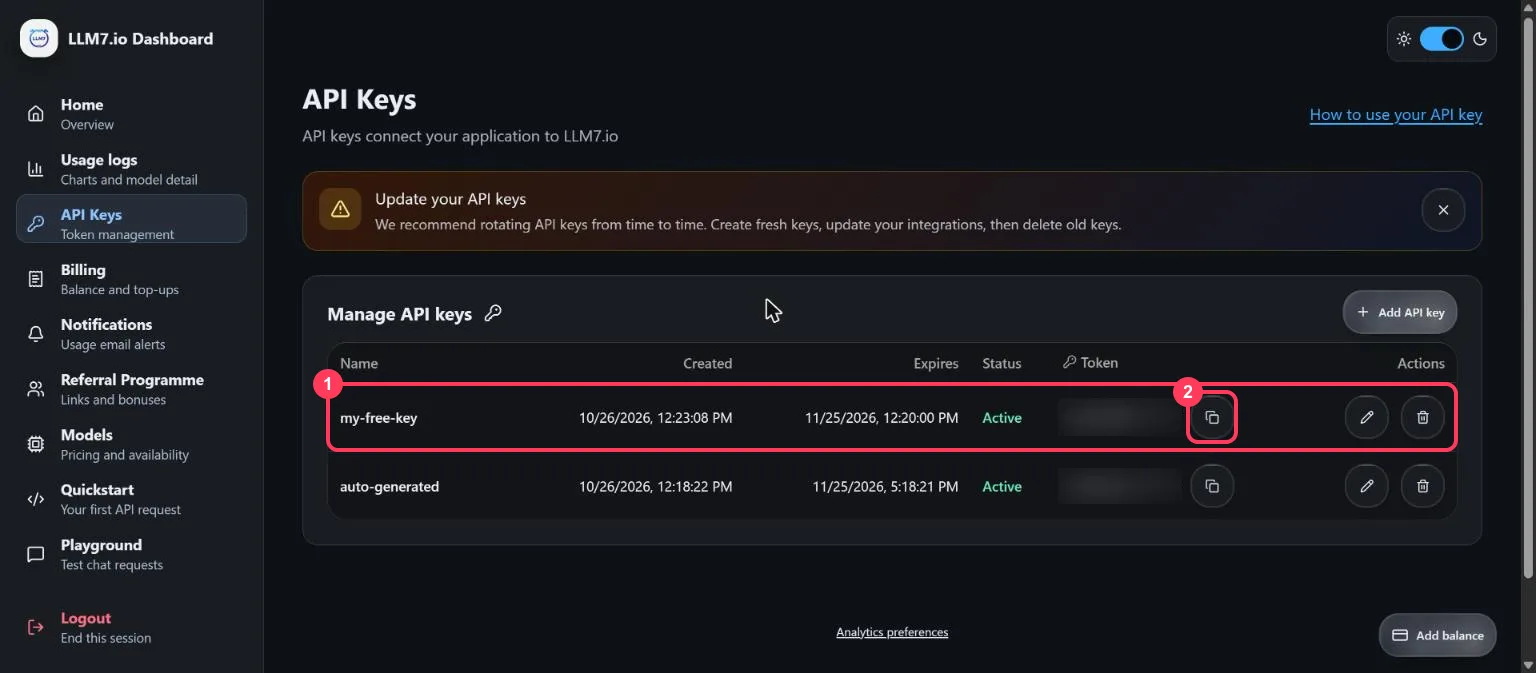
Task: Dismiss the Update your API keys banner
Action: click(x=1443, y=210)
